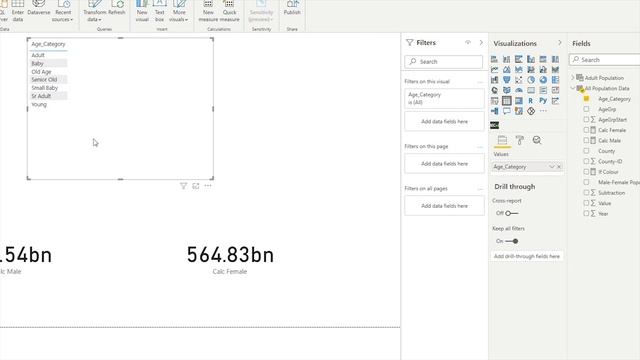The width and height of the screenshot is (640, 360).
Task: Choose the Area chart visualization
Action: [507, 69]
